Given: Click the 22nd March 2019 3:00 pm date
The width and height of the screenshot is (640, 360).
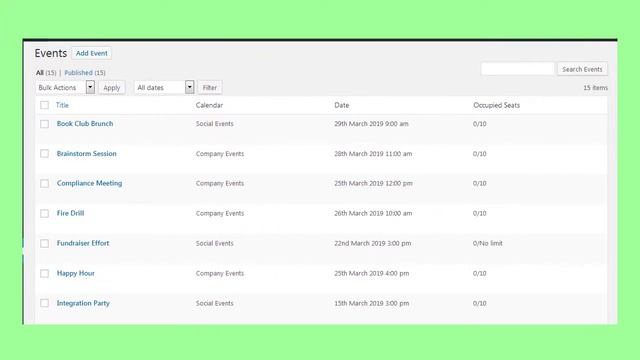Looking at the screenshot, I should (373, 243).
